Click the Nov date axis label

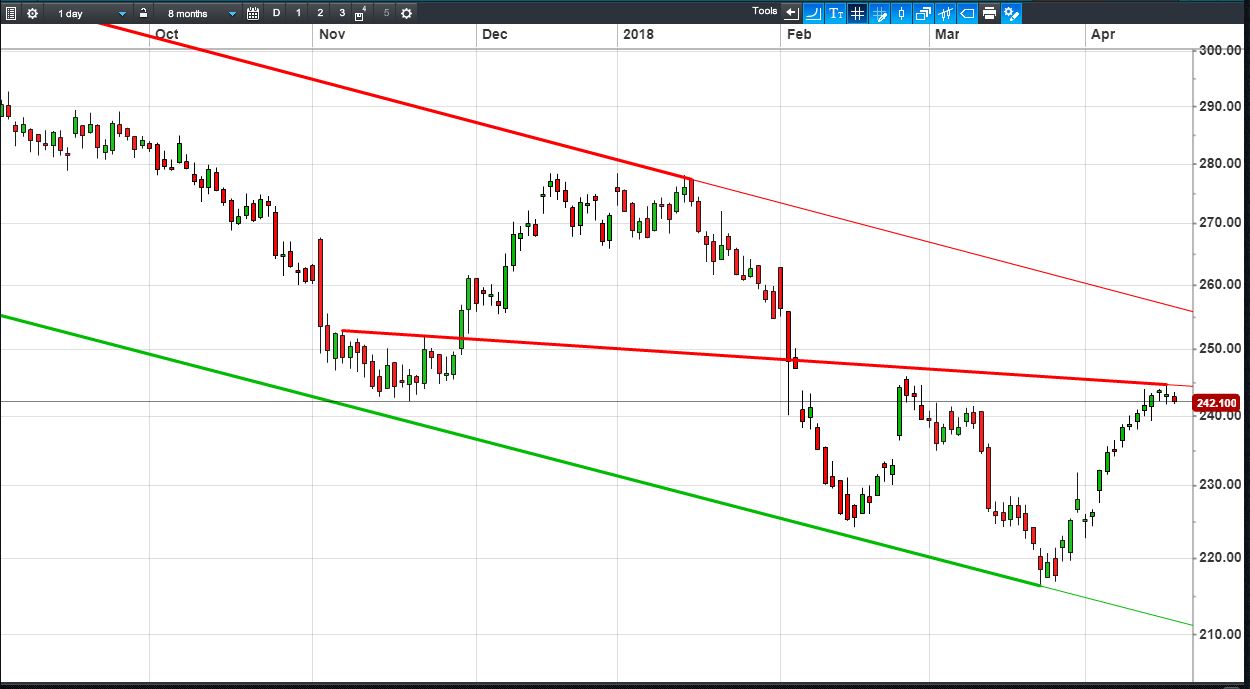pos(332,34)
